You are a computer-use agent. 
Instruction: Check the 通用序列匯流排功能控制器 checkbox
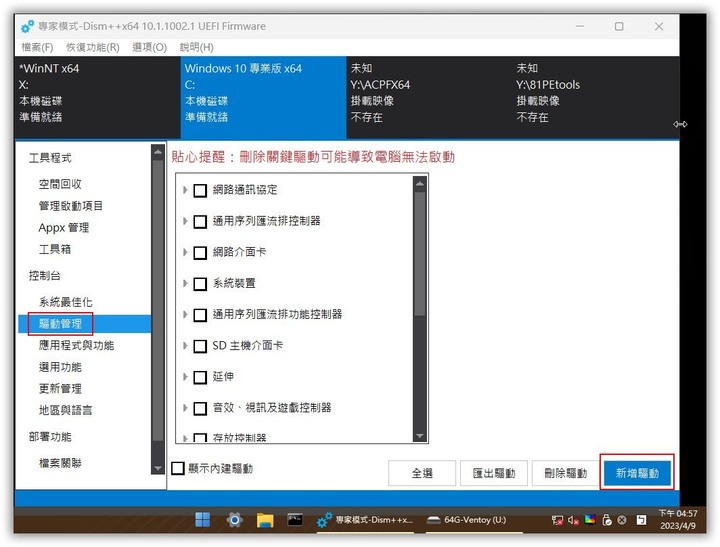point(200,315)
